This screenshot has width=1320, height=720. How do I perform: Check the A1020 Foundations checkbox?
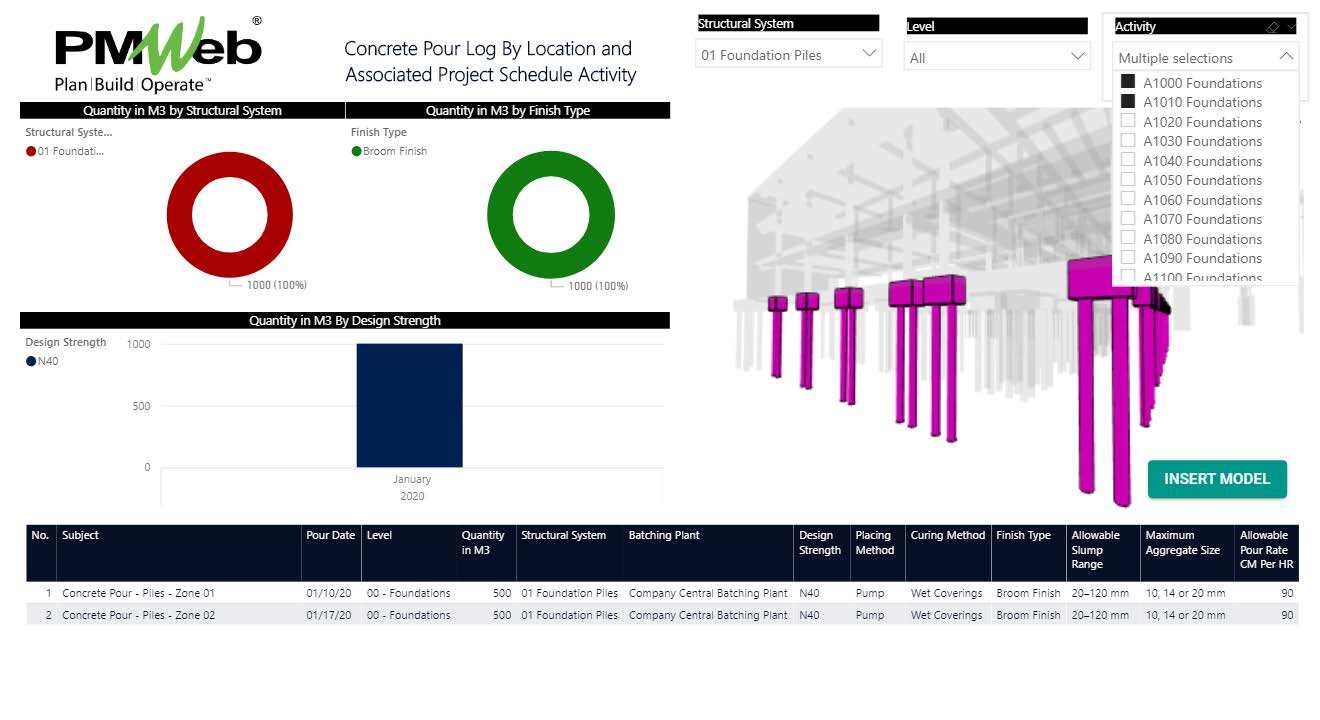click(x=1128, y=121)
